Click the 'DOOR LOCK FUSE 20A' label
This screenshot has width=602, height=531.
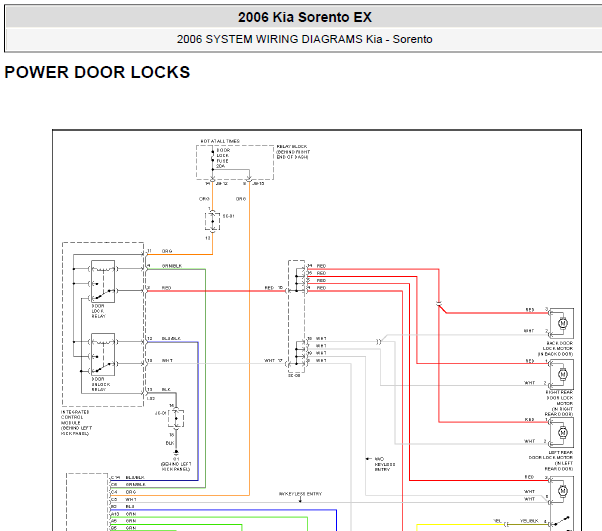223,158
